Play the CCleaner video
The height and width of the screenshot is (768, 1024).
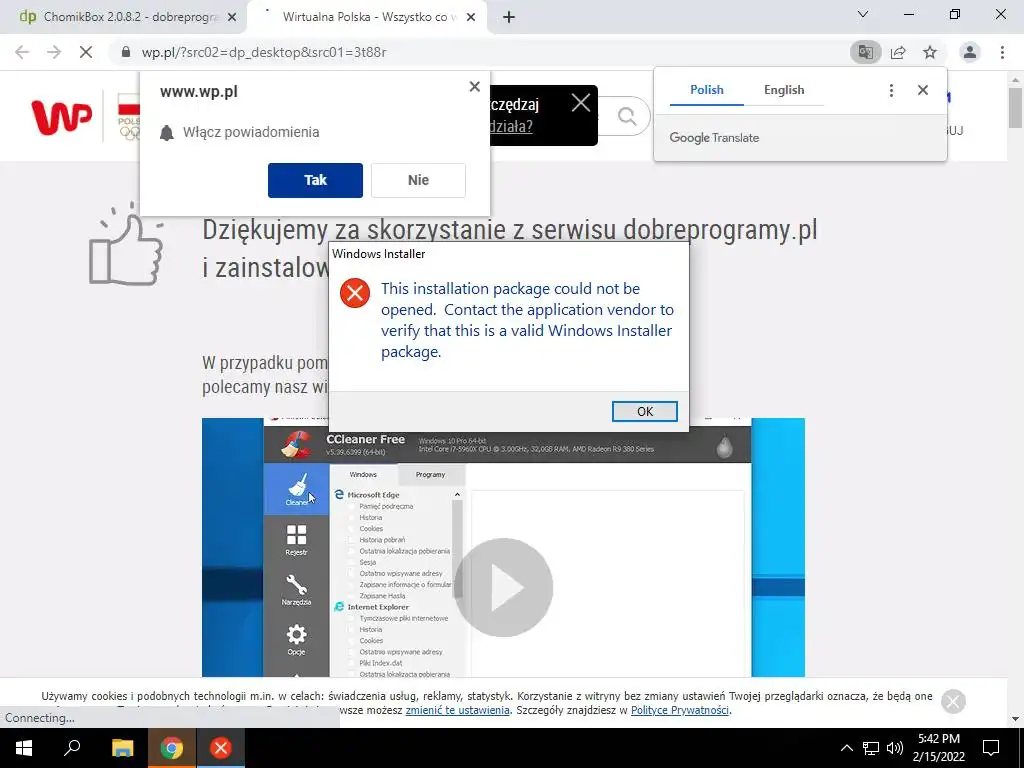coord(504,587)
